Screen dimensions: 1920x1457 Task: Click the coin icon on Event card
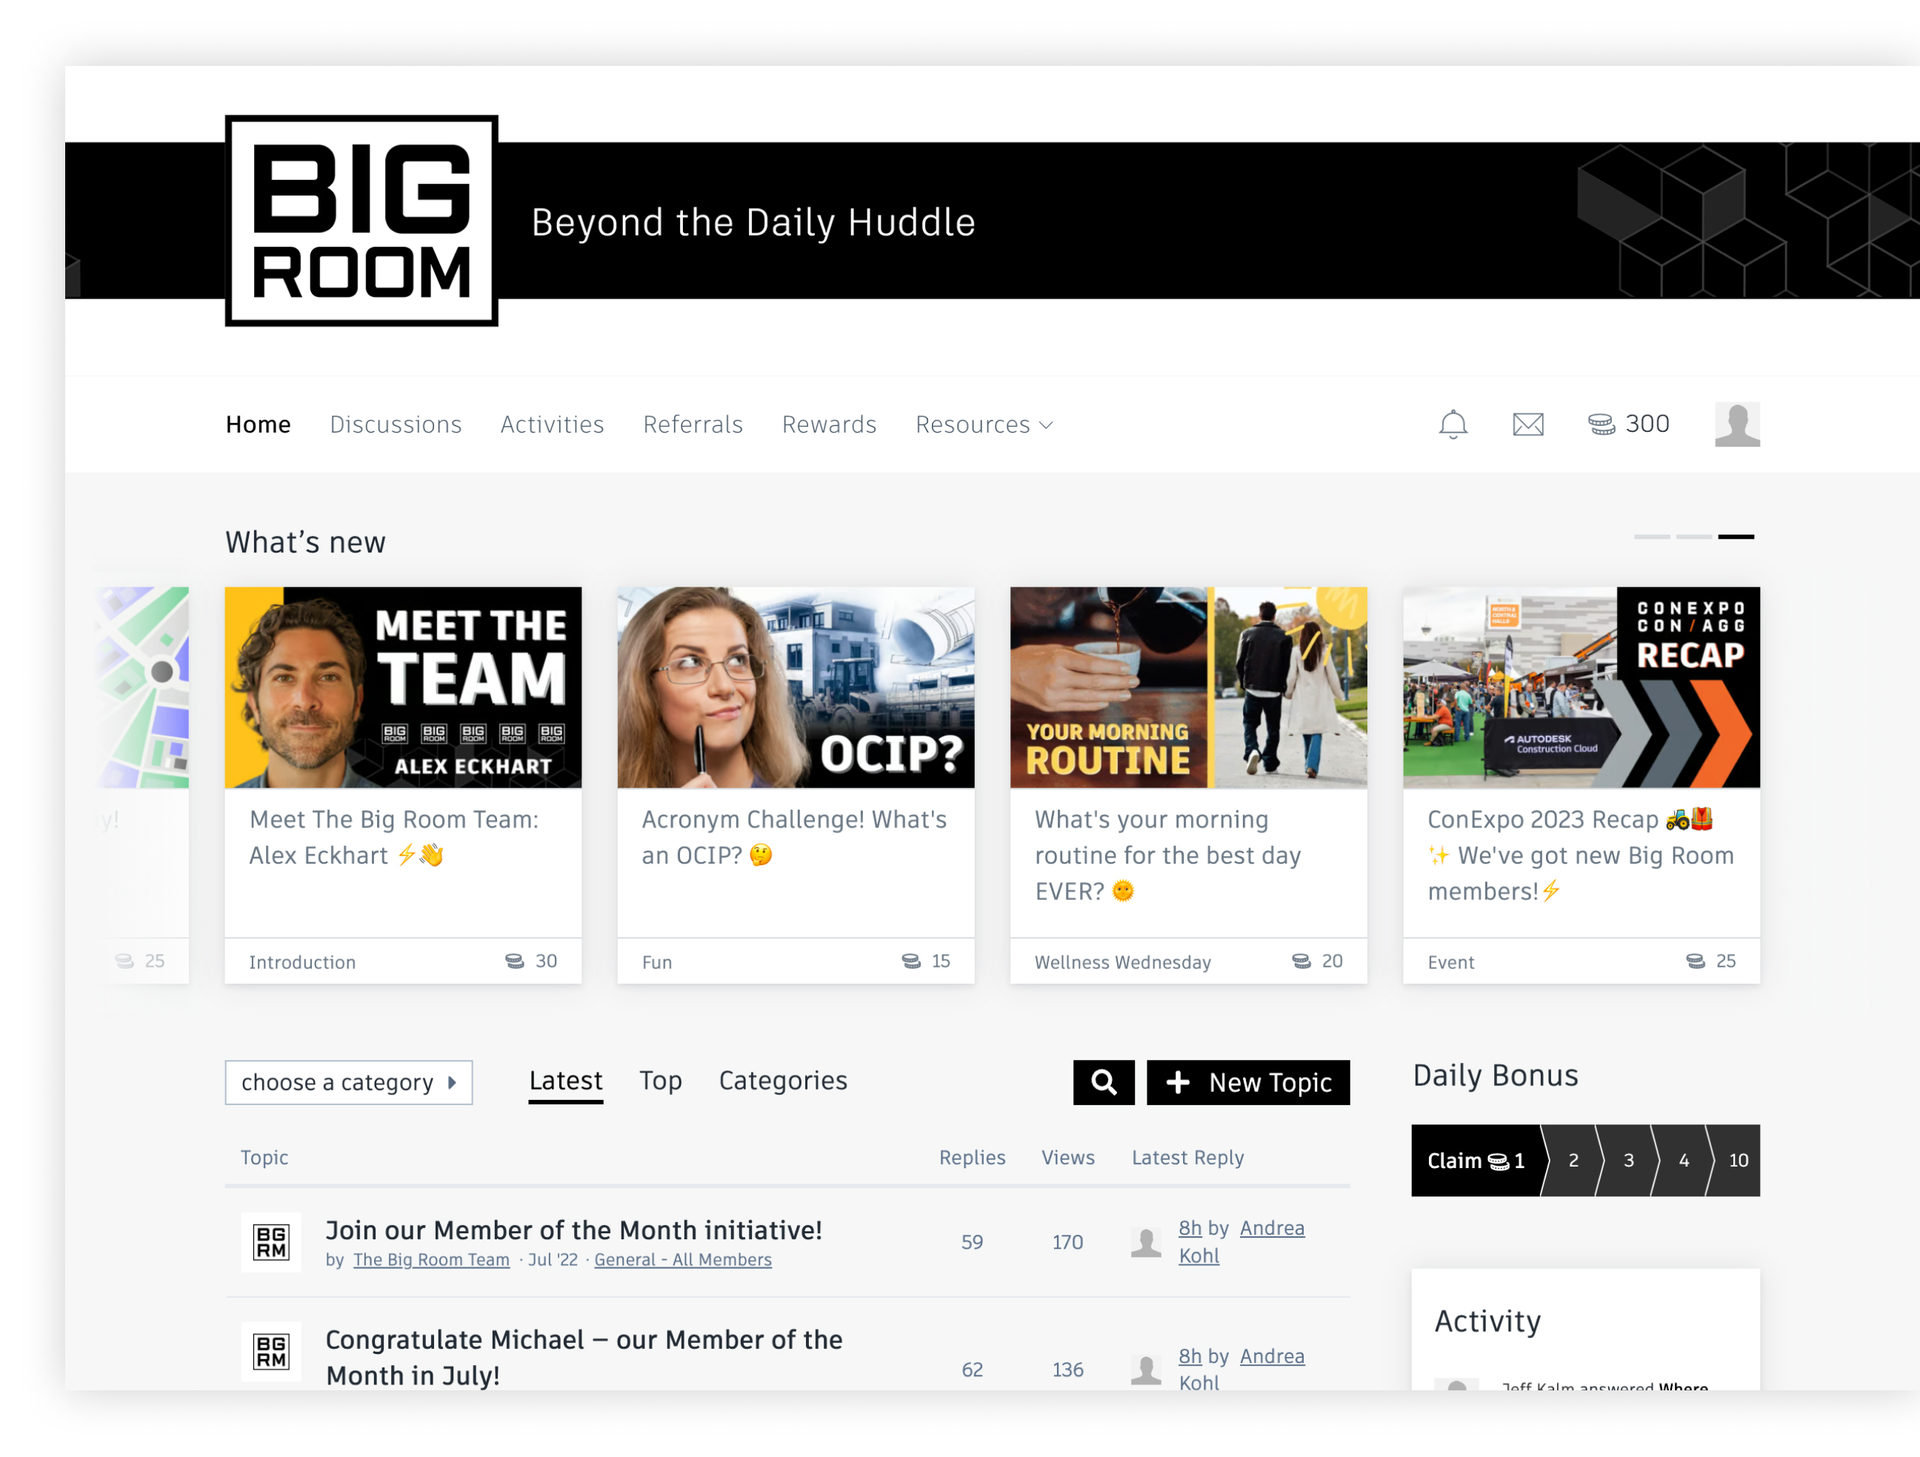pyautogui.click(x=1695, y=961)
